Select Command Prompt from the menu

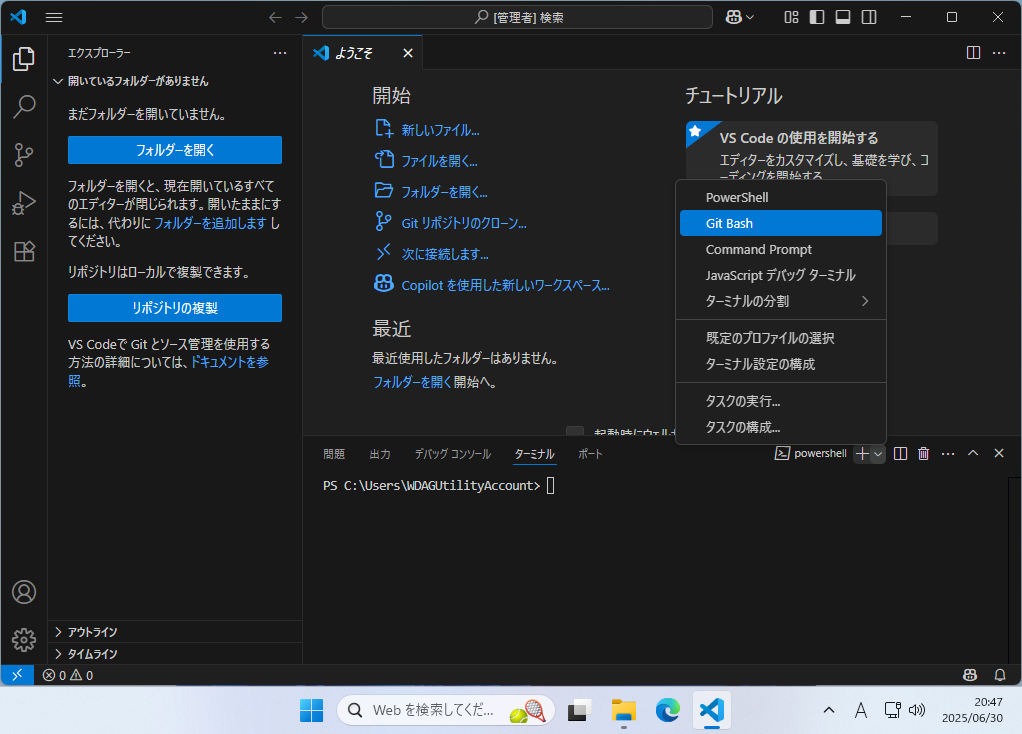pos(781,250)
